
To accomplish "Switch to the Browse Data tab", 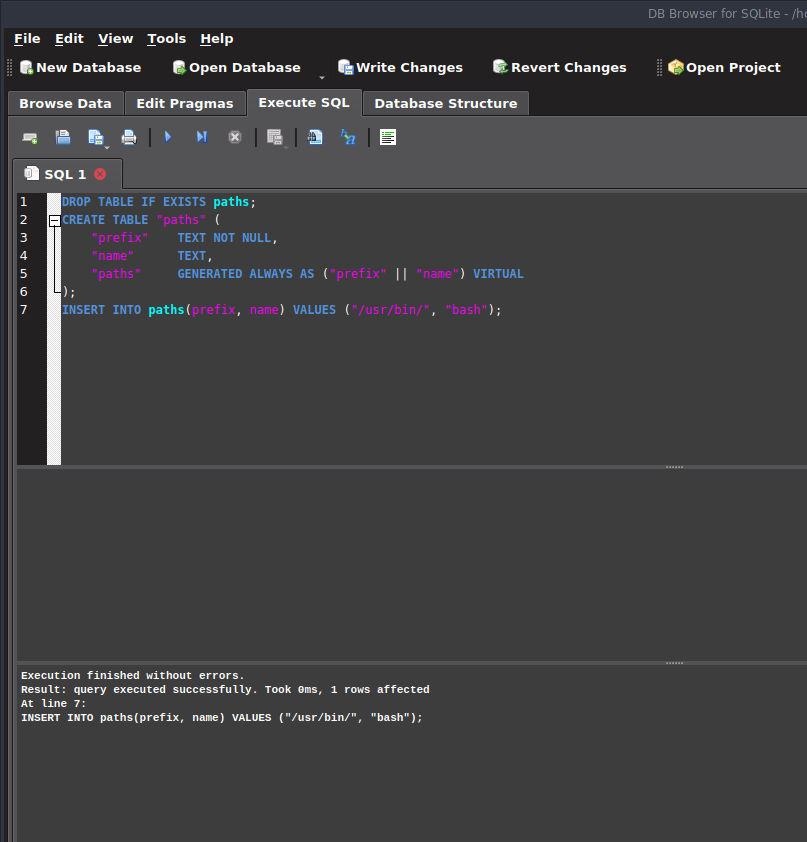I will click(x=65, y=103).
